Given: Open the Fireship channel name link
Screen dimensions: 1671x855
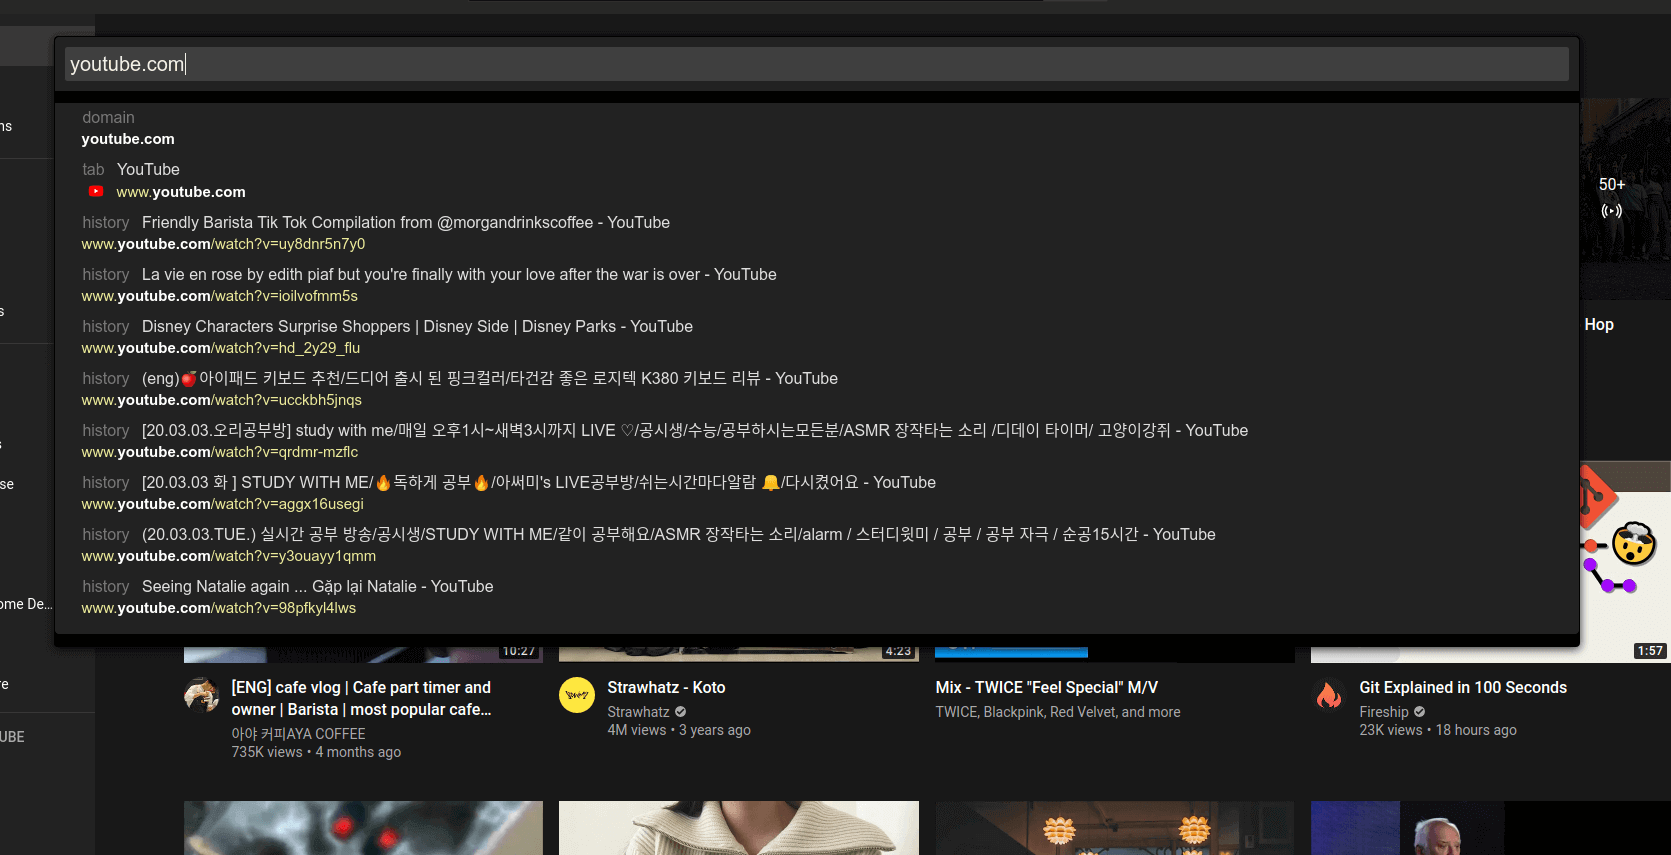Looking at the screenshot, I should click(x=1384, y=712).
